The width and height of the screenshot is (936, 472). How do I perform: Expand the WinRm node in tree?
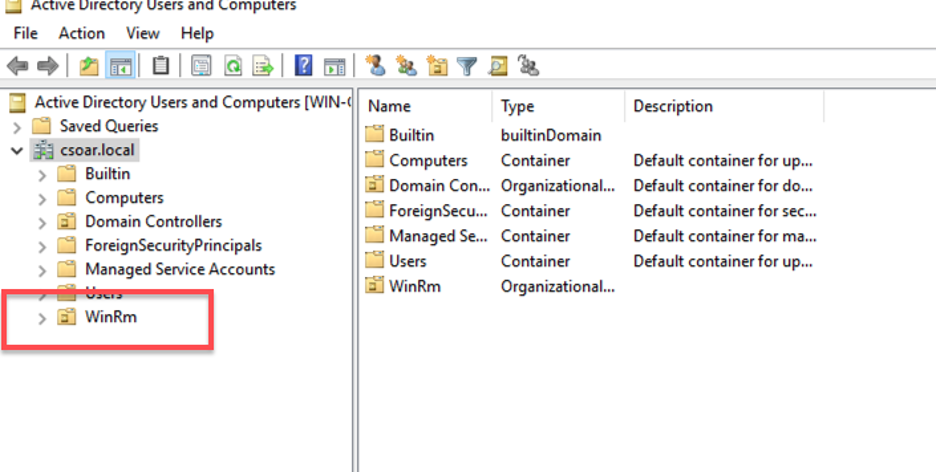coord(41,318)
